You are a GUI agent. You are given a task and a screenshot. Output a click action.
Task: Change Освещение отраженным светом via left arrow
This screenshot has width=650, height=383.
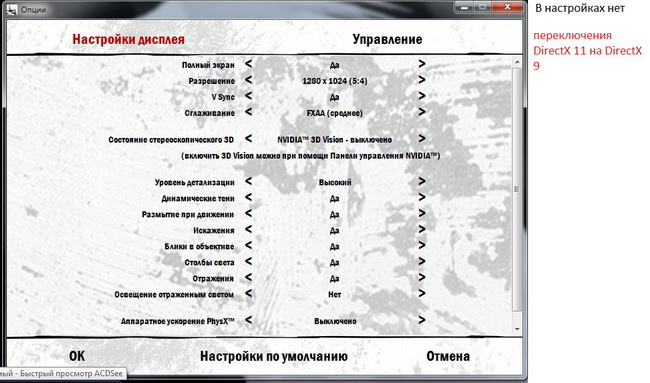coord(248,293)
